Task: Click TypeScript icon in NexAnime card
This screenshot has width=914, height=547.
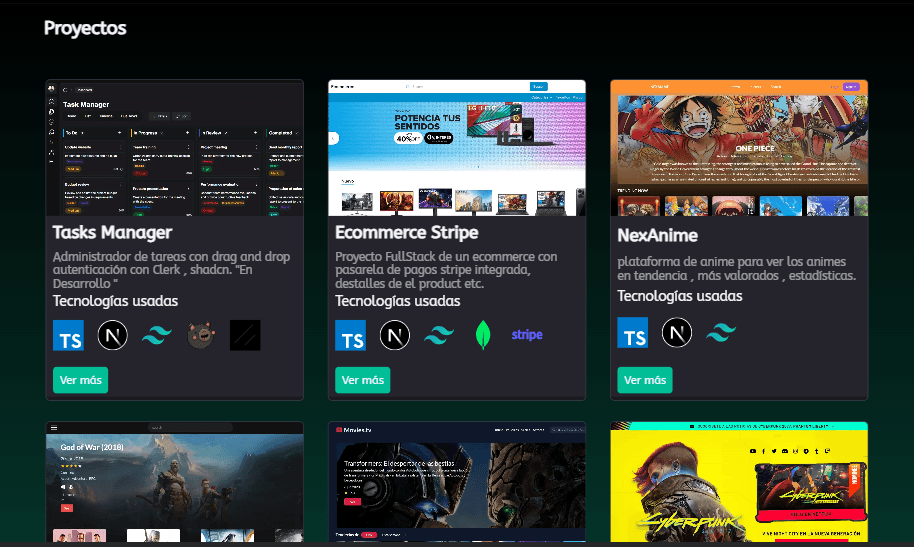Action: tap(632, 332)
